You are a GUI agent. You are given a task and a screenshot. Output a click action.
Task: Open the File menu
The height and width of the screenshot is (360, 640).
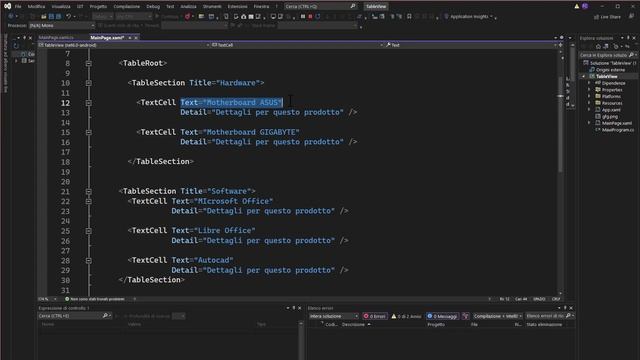pos(18,7)
